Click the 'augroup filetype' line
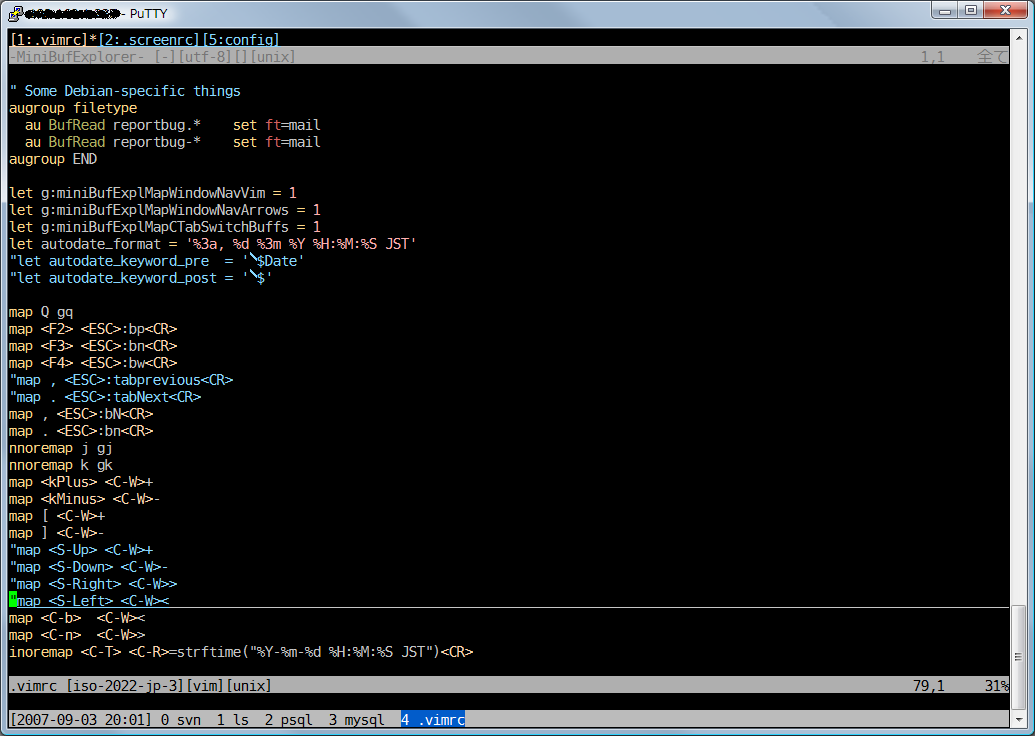The width and height of the screenshot is (1035, 736). pyautogui.click(x=73, y=108)
